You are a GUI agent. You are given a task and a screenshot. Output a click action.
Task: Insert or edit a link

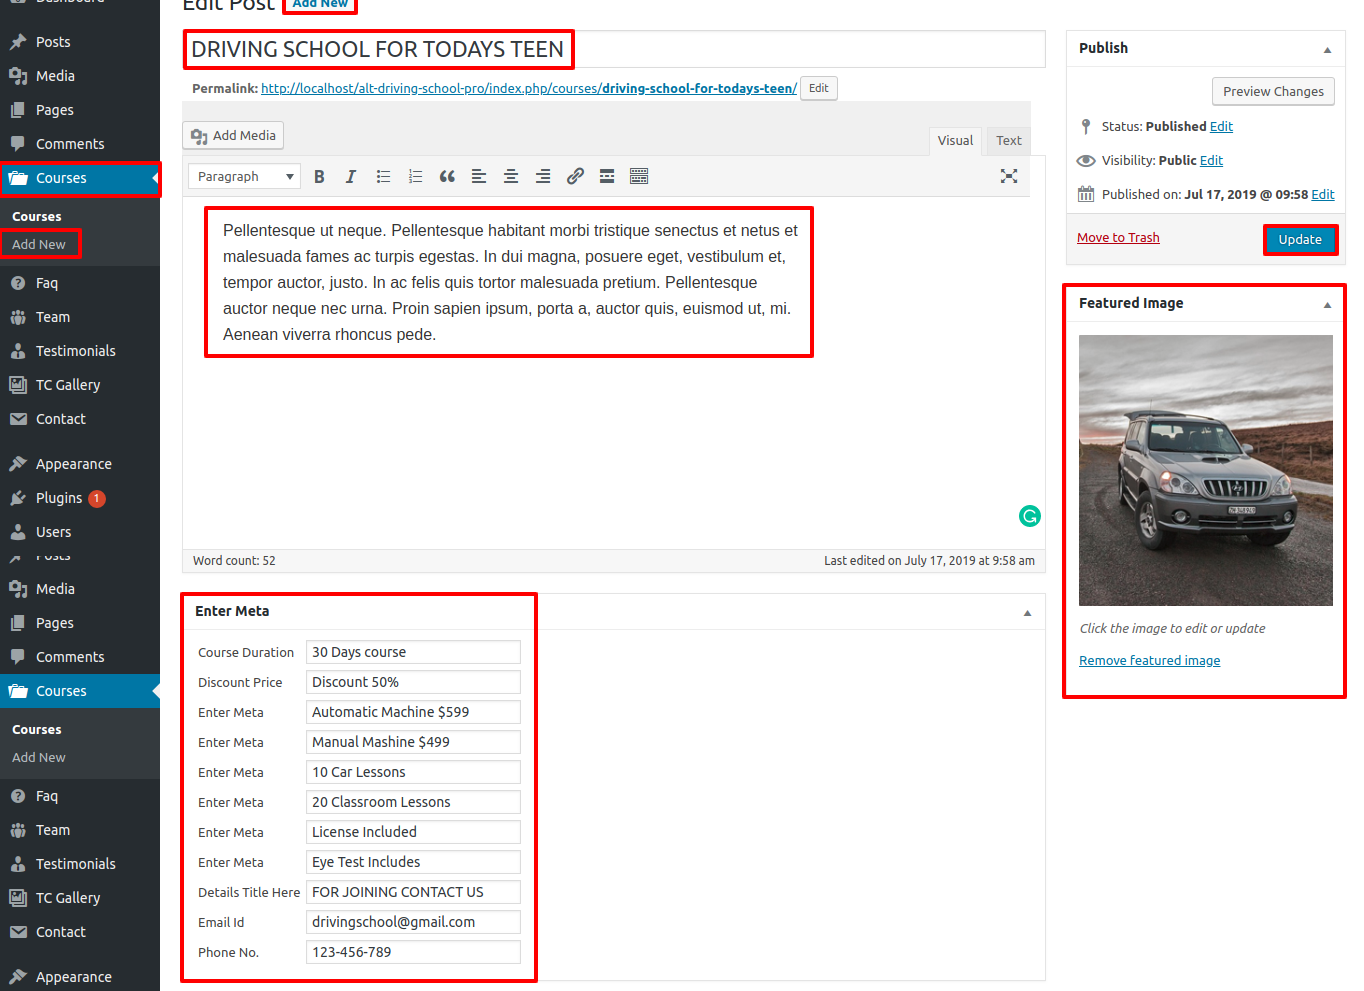click(575, 176)
